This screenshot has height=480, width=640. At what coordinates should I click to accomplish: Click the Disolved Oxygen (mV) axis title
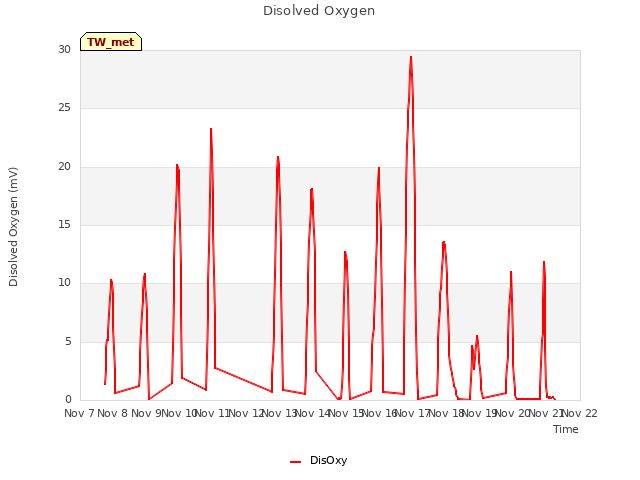[x=13, y=227]
